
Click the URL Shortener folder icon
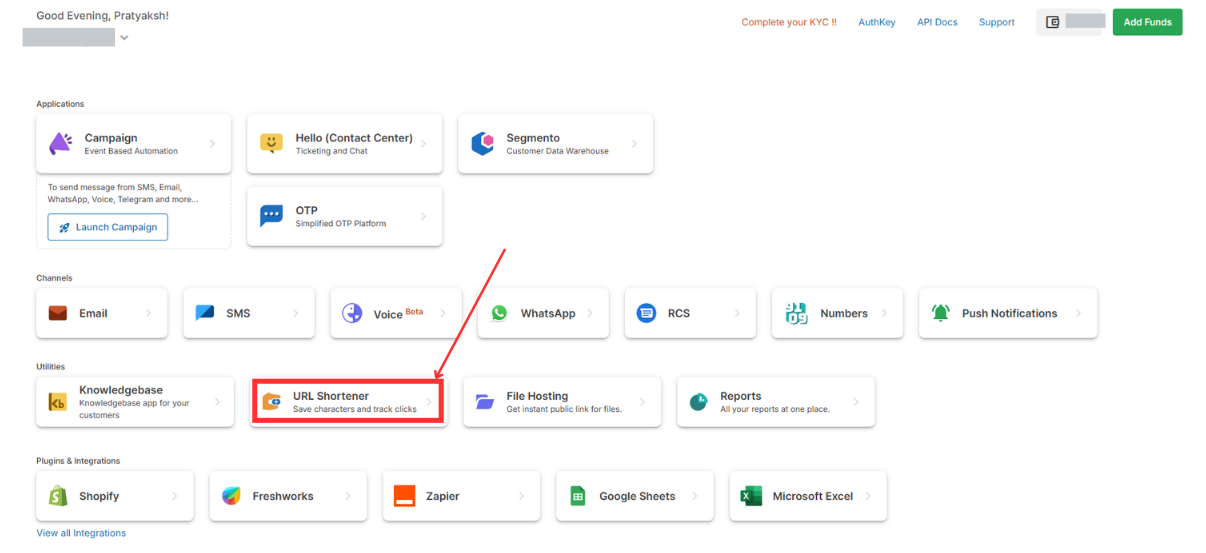coord(271,402)
